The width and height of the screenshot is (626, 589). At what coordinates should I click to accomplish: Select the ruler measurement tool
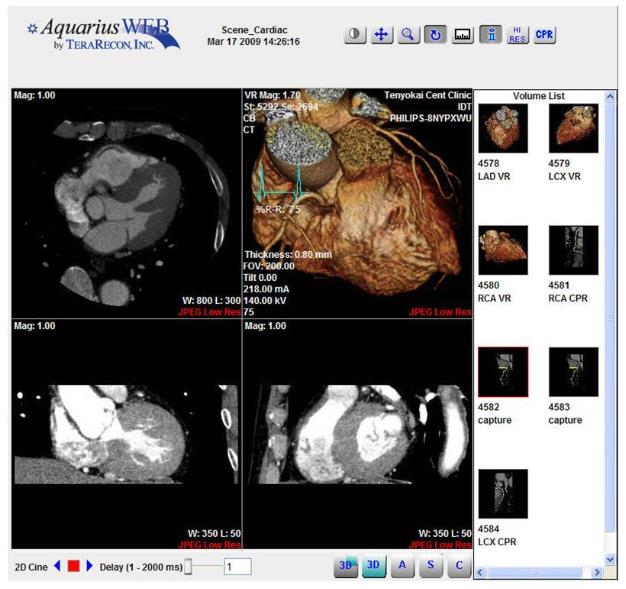point(462,34)
